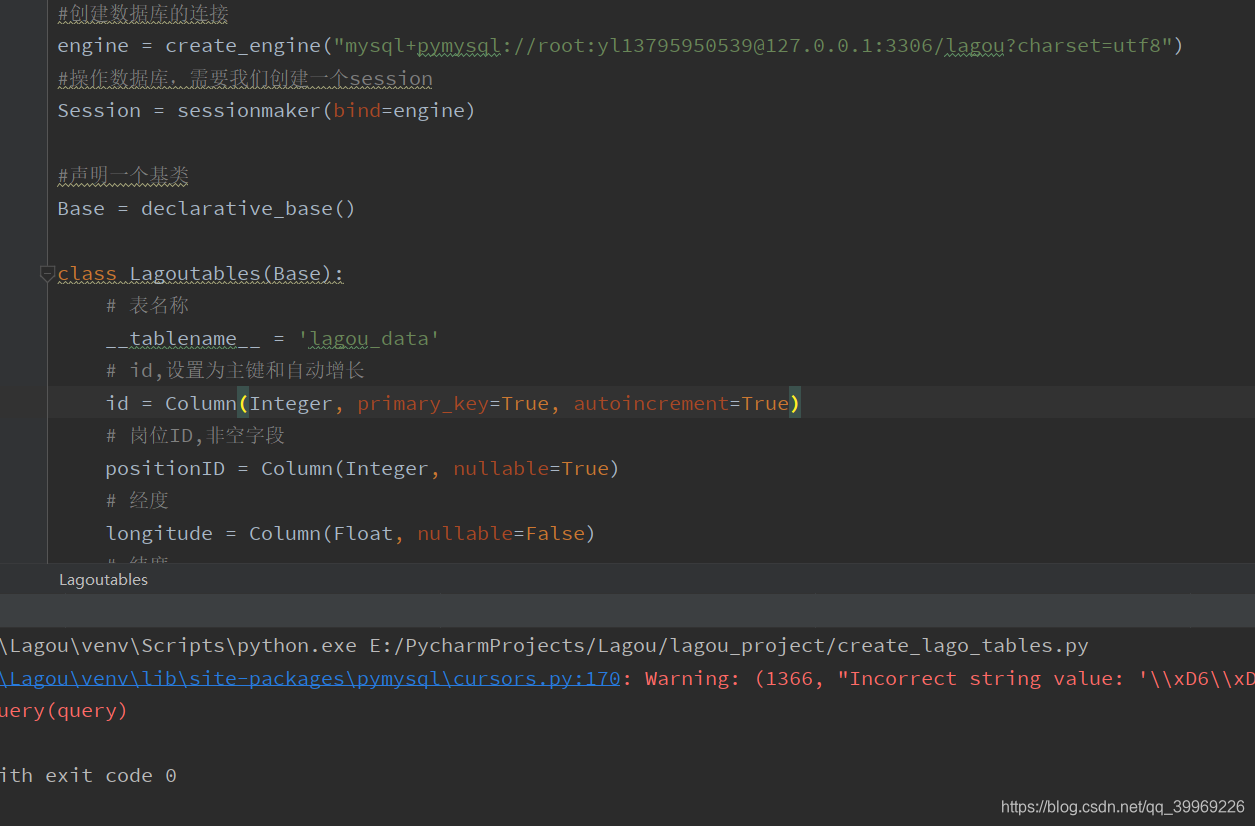Image resolution: width=1255 pixels, height=826 pixels.
Task: Click the 'longitude' variable name
Action: [159, 534]
